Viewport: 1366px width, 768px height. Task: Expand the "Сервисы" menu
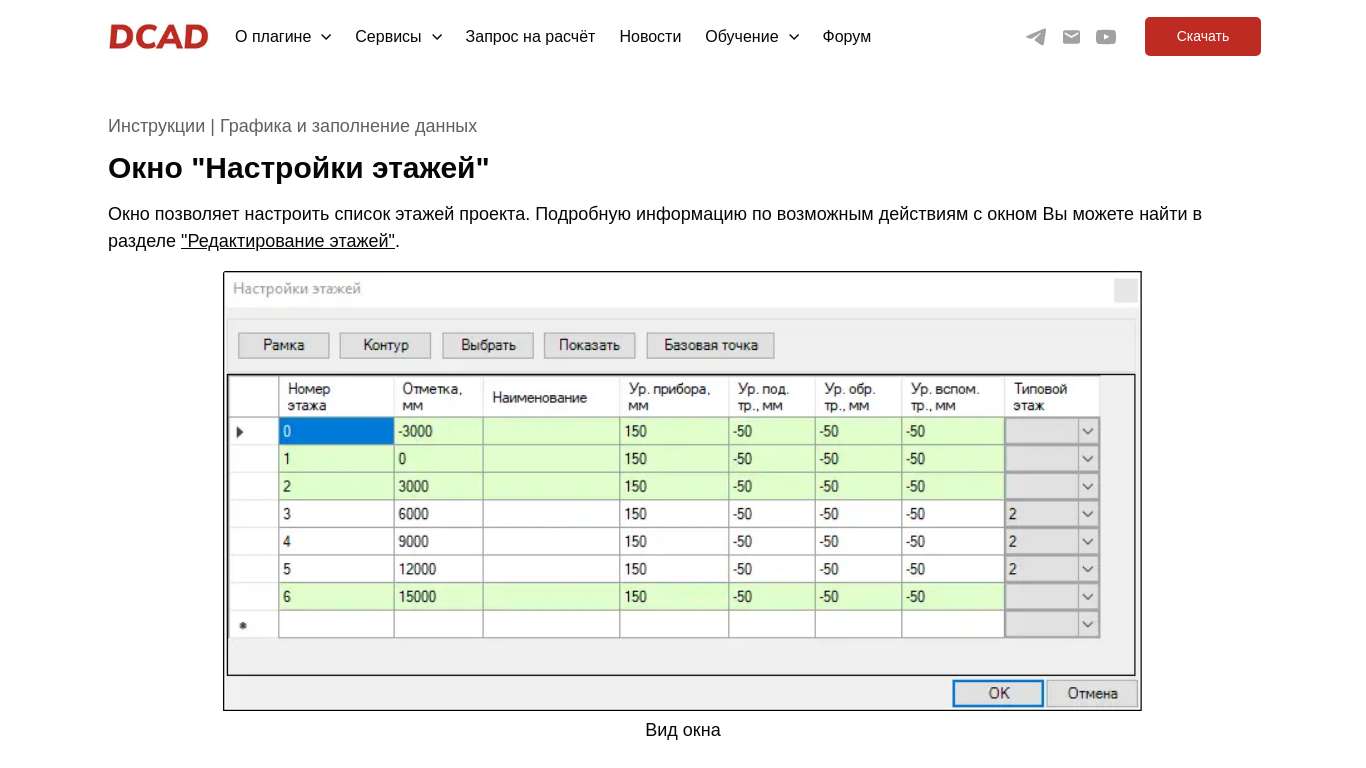pos(398,37)
